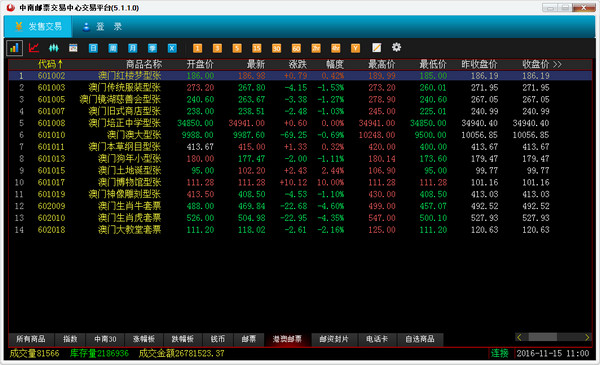Click the 登录 login button
Image resolution: width=600 pixels, height=365 pixels.
102,26
